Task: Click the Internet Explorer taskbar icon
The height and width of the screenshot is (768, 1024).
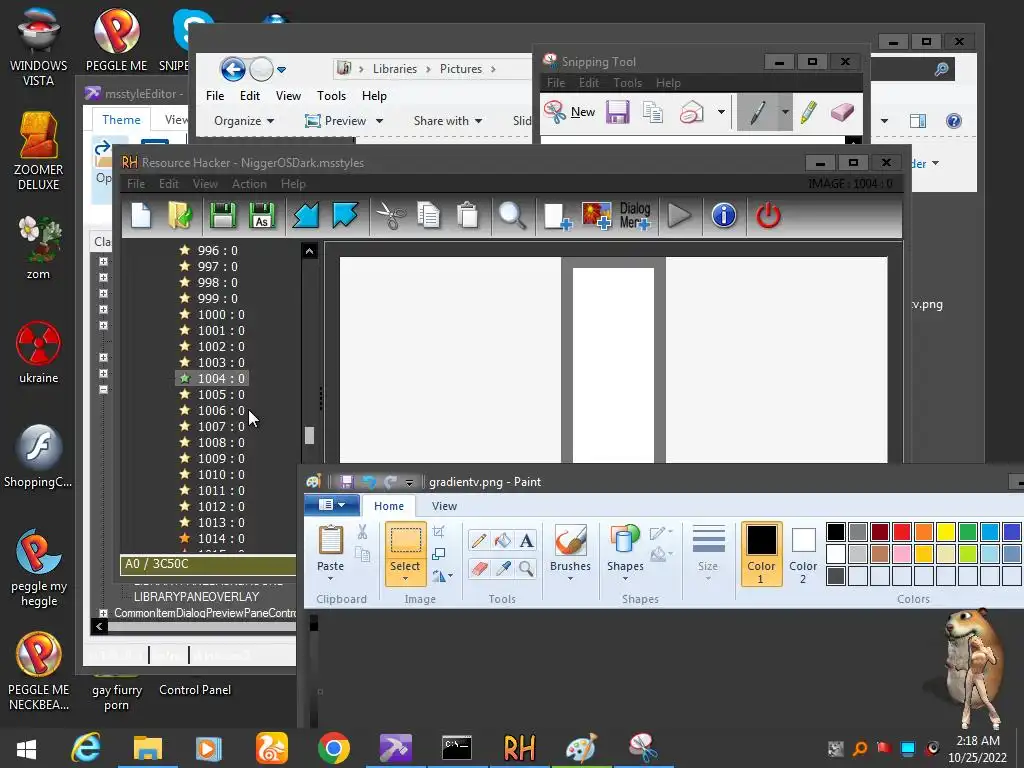Action: (x=86, y=748)
